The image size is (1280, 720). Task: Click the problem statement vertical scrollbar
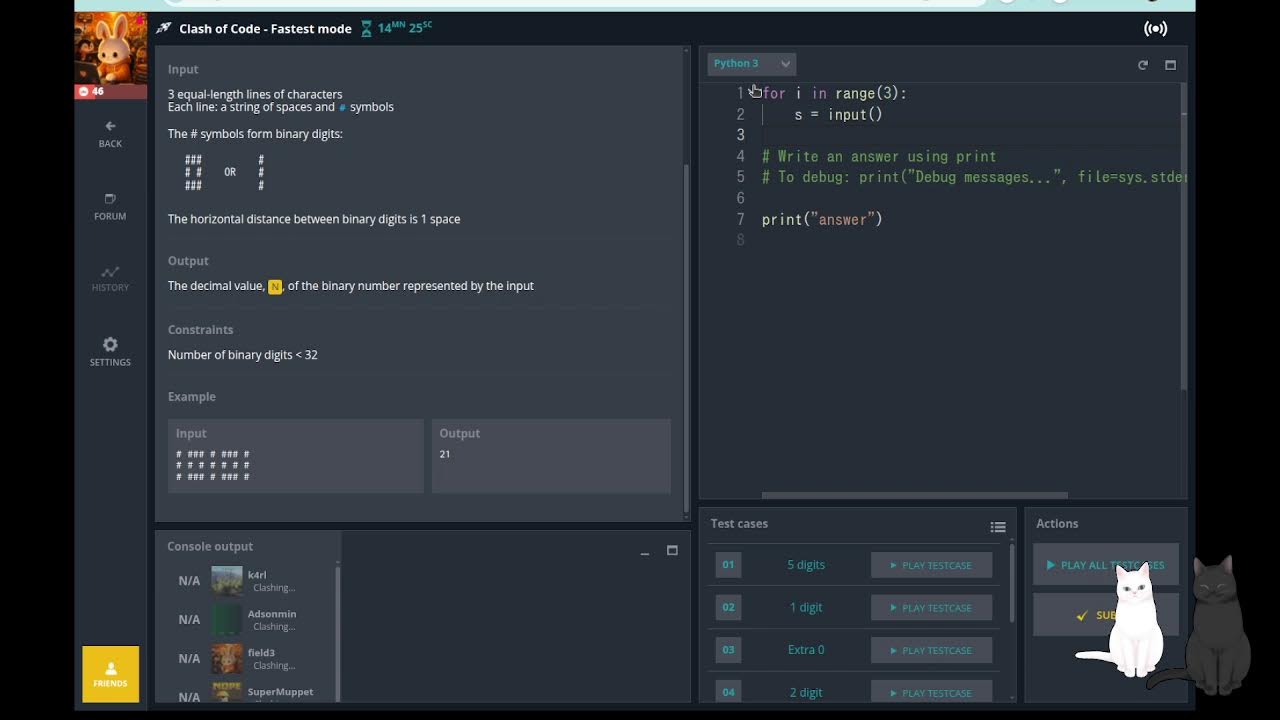(x=686, y=340)
